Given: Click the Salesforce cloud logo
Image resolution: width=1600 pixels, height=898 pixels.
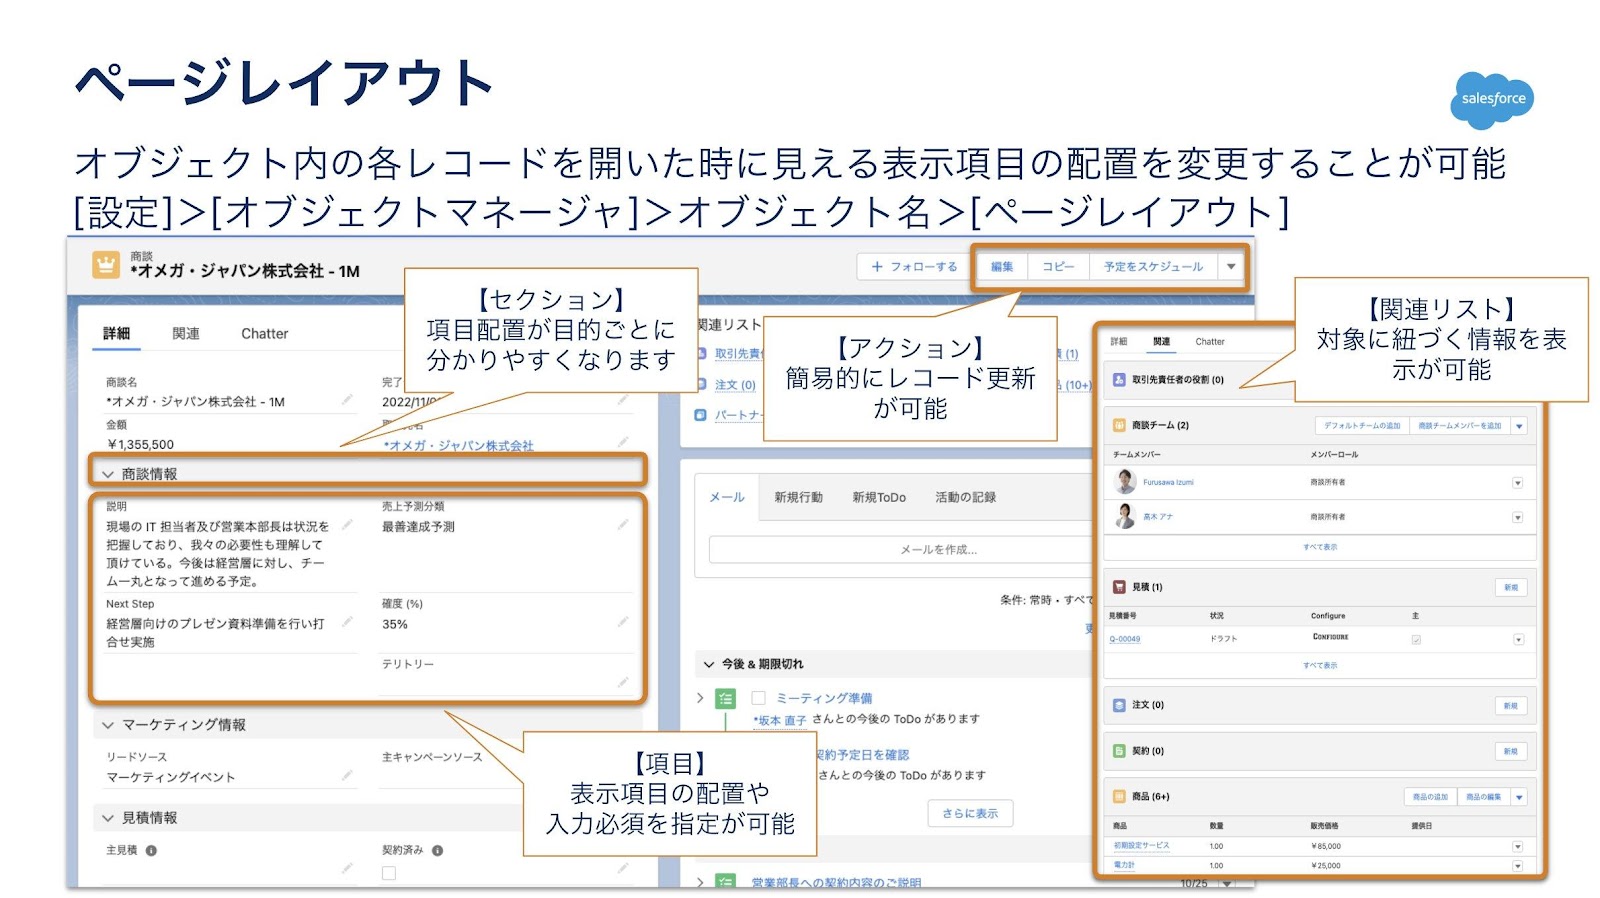Looking at the screenshot, I should pyautogui.click(x=1492, y=100).
